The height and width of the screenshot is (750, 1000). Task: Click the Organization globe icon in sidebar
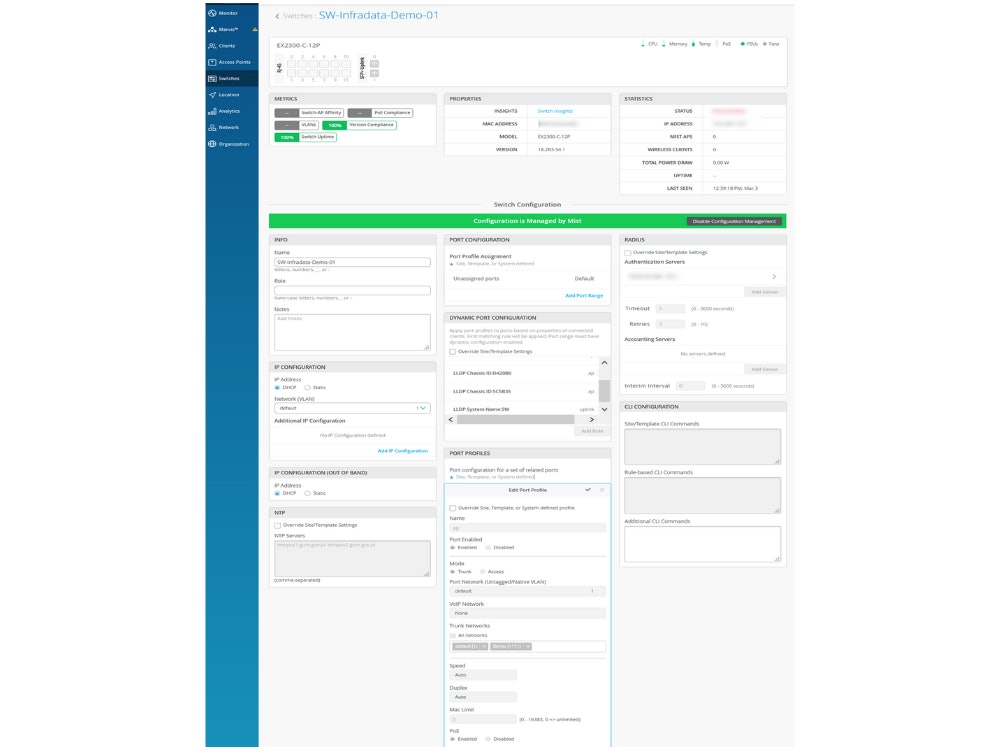[x=212, y=143]
